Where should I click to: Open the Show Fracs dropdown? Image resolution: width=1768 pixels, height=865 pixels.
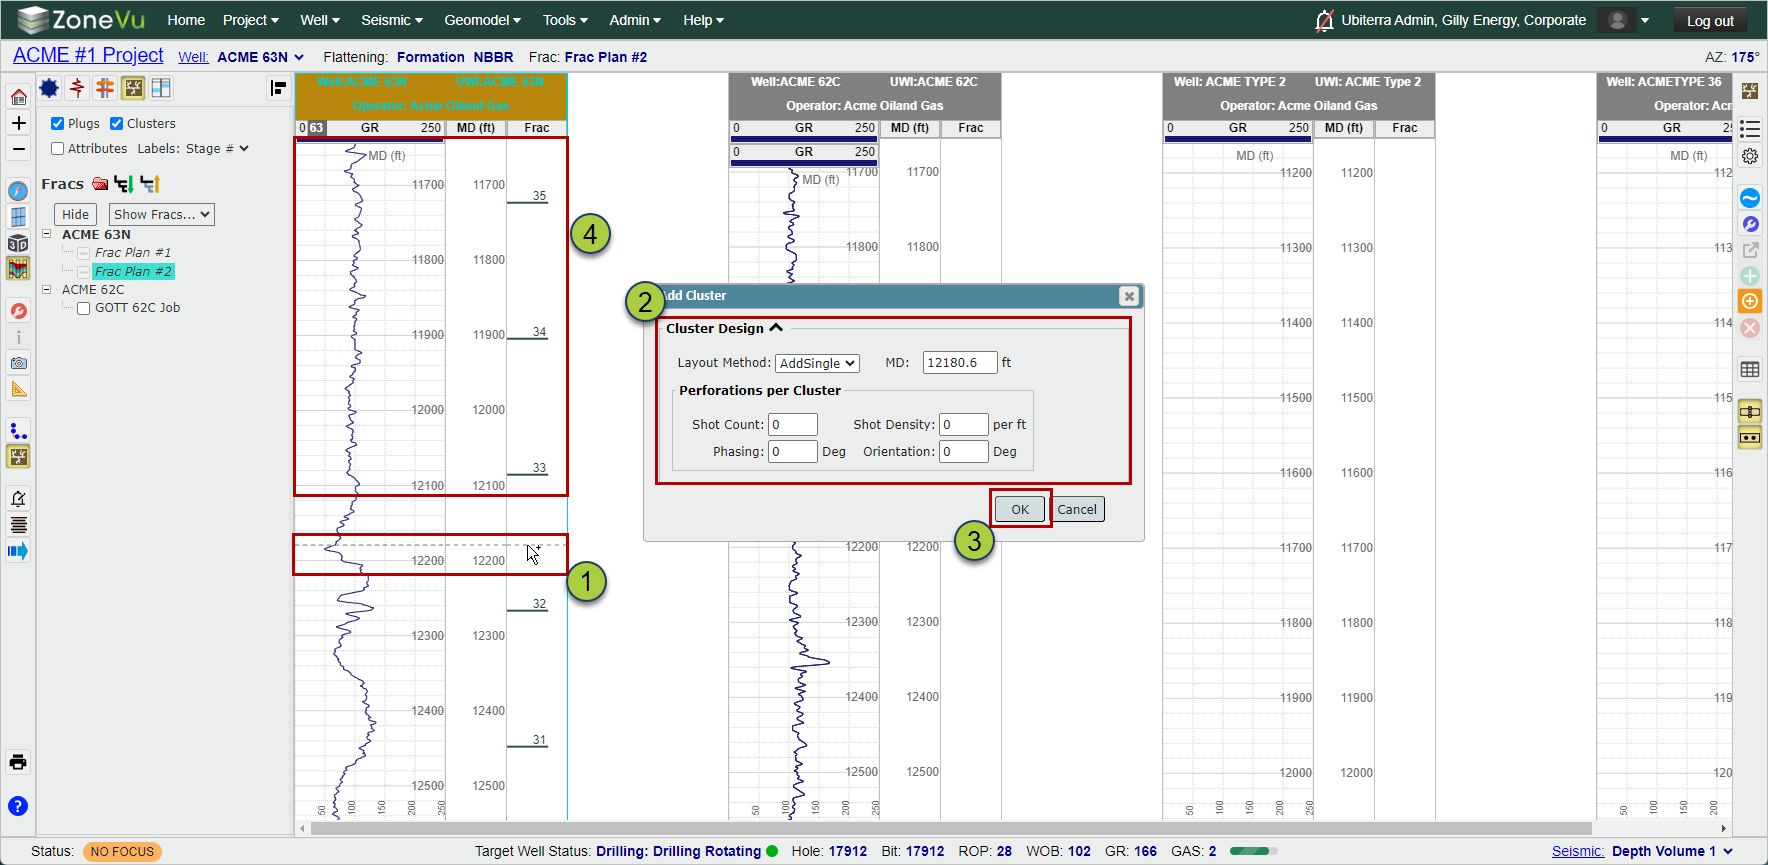[162, 214]
